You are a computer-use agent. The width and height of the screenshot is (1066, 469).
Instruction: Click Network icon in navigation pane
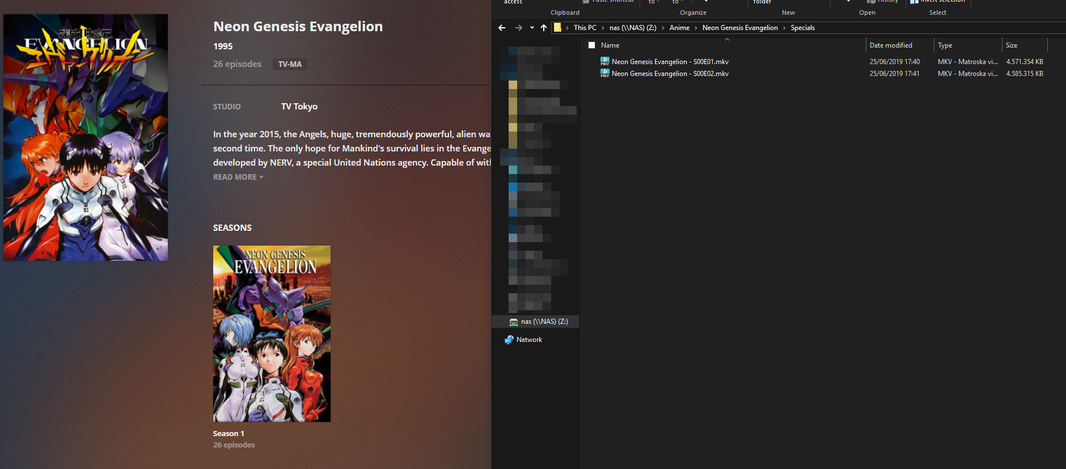click(x=509, y=339)
